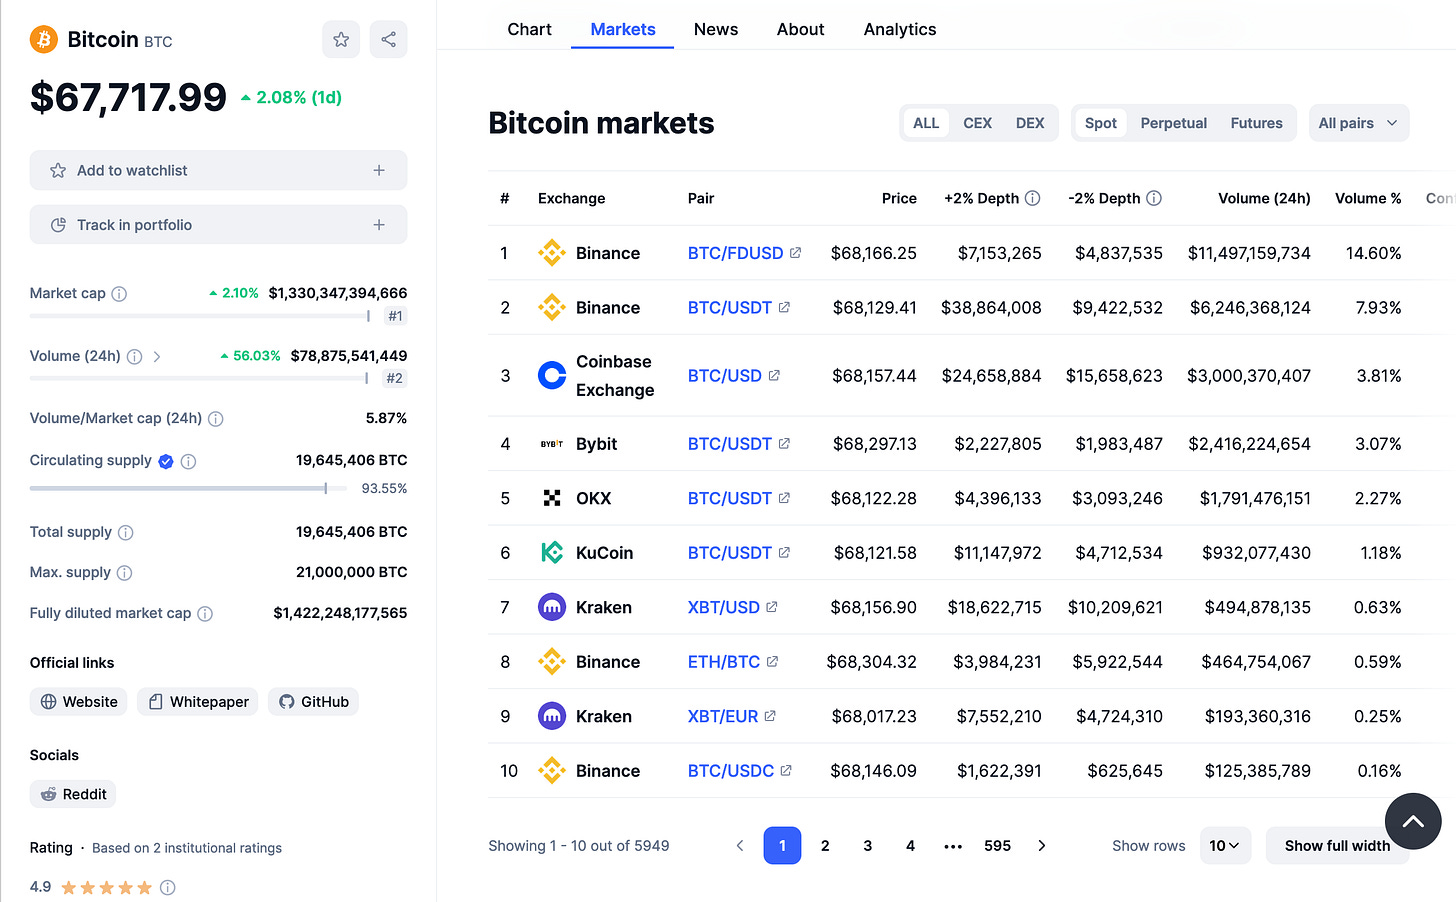Expand the Volume (24h) chevron

coord(157,356)
